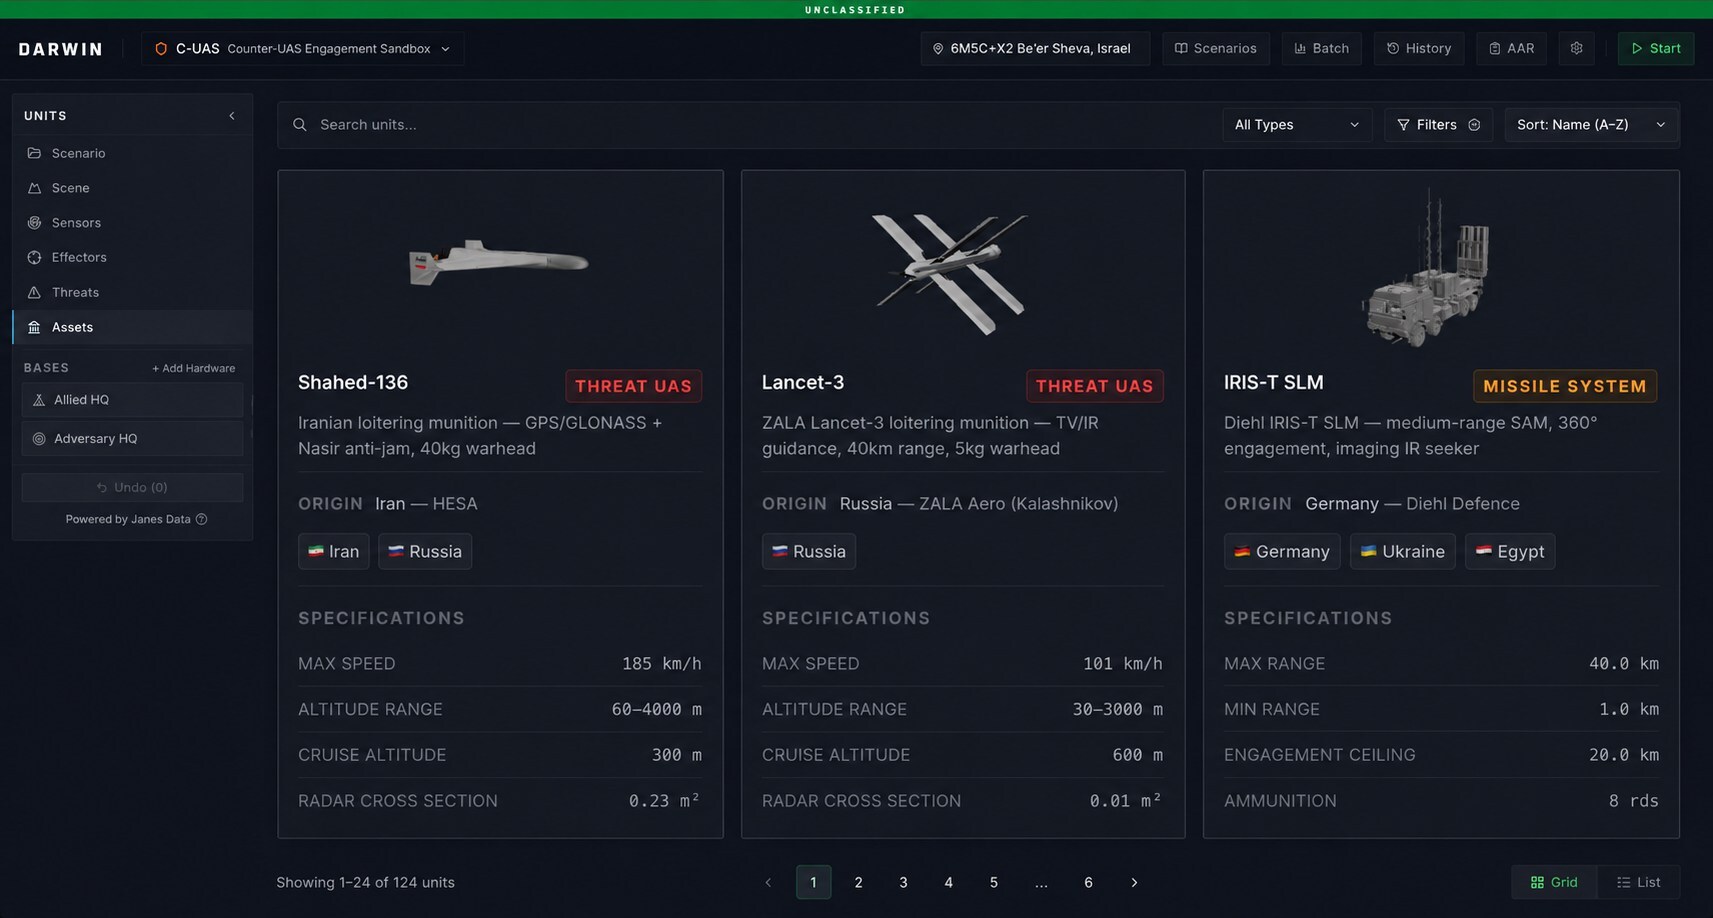
Task: Go to next page arrow
Action: (x=1134, y=882)
